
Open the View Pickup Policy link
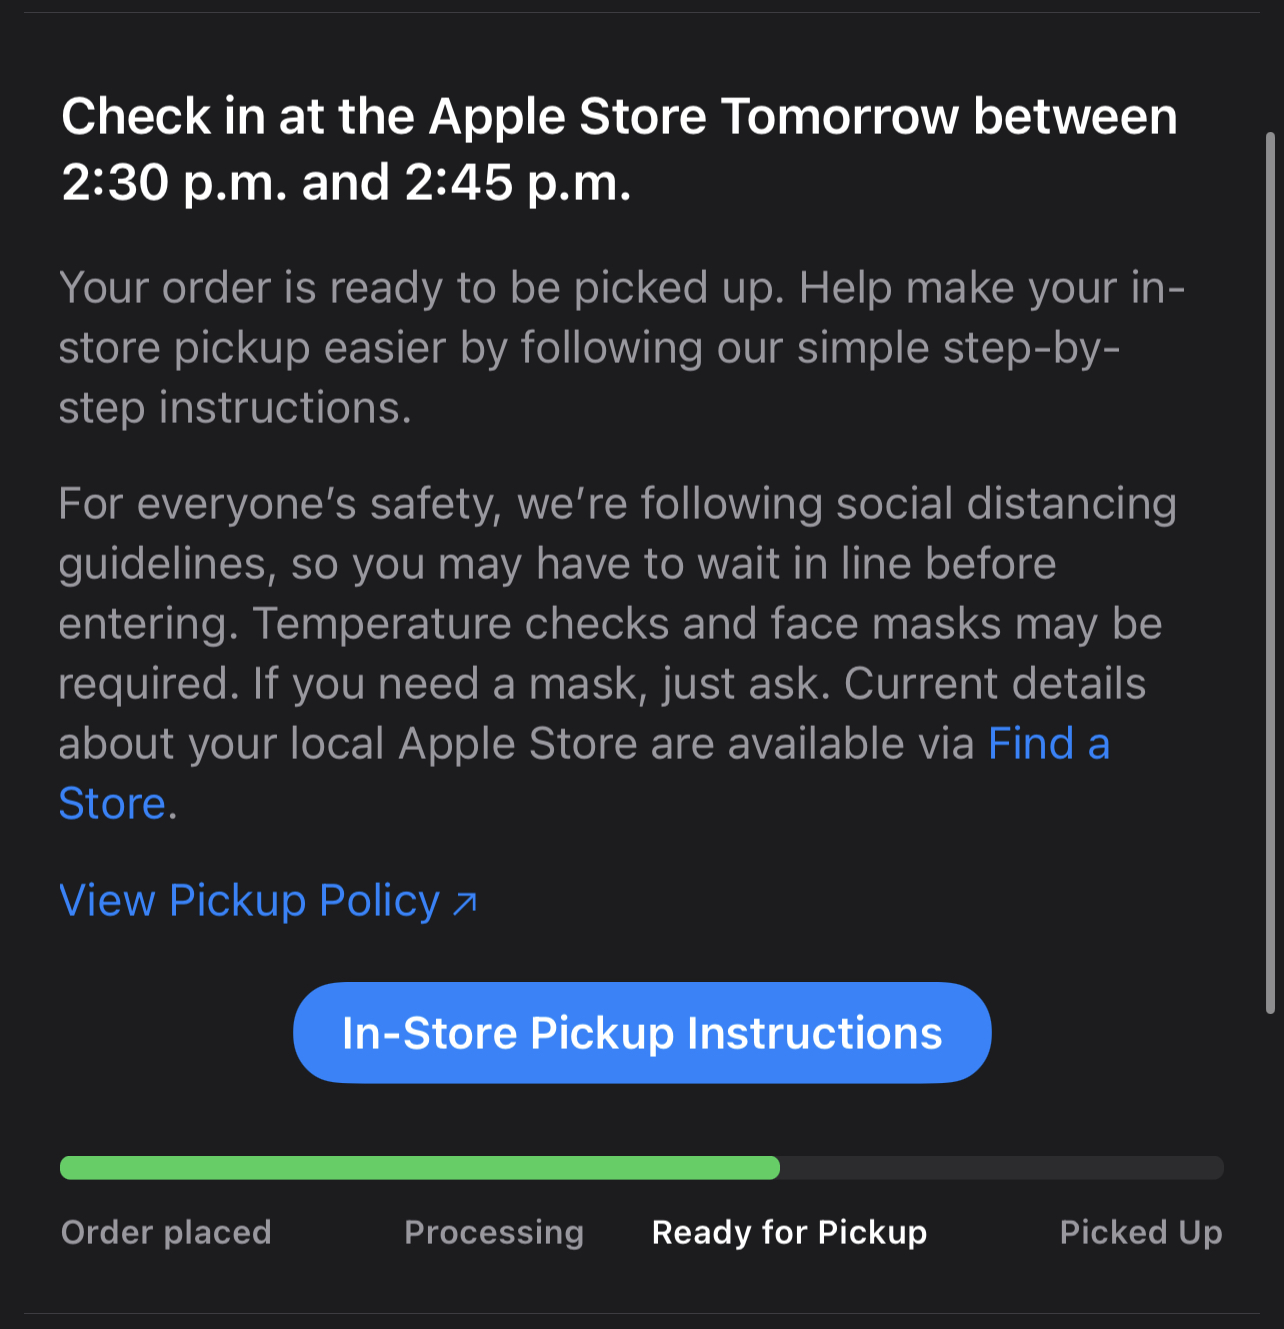point(250,901)
